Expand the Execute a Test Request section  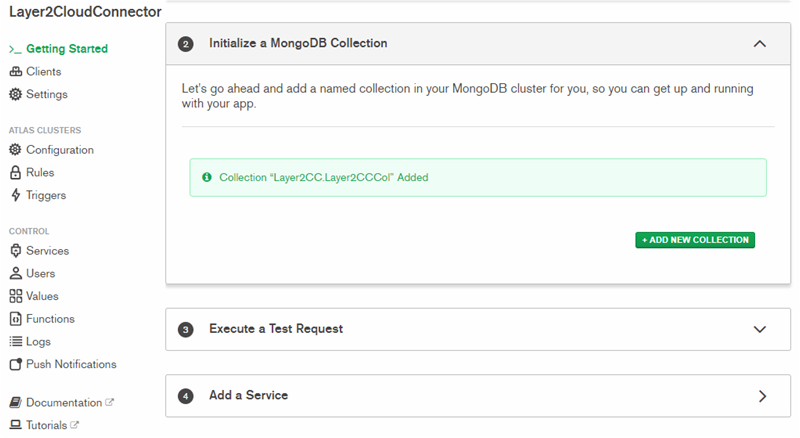759,329
